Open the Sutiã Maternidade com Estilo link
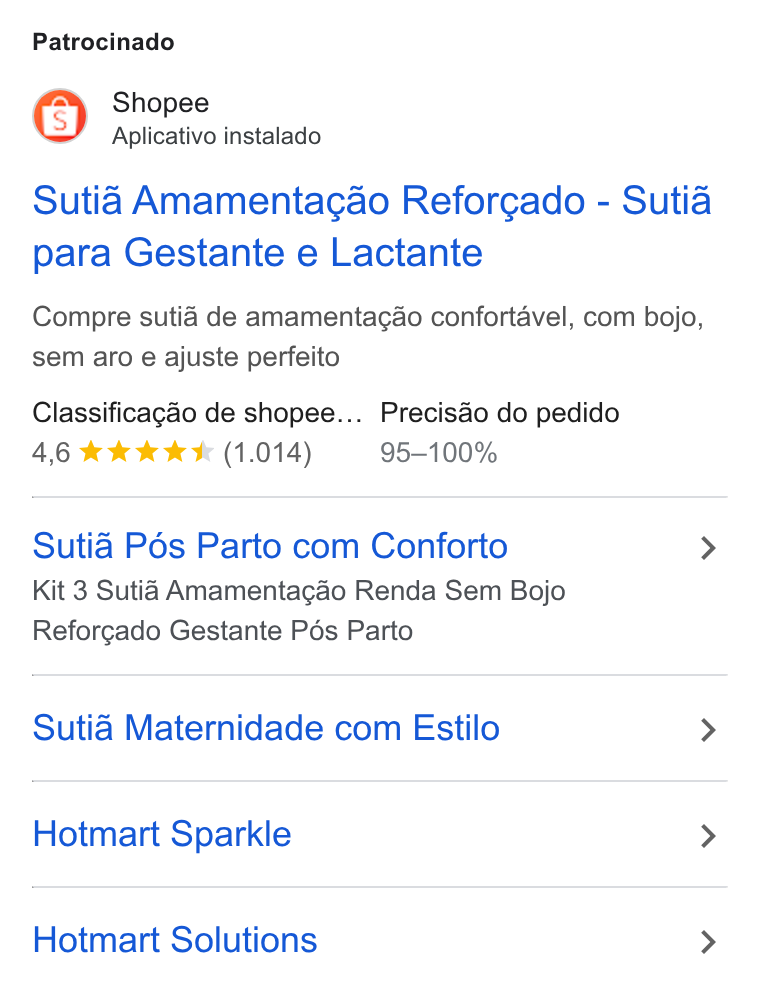Image resolution: width=760 pixels, height=992 pixels. tap(266, 728)
